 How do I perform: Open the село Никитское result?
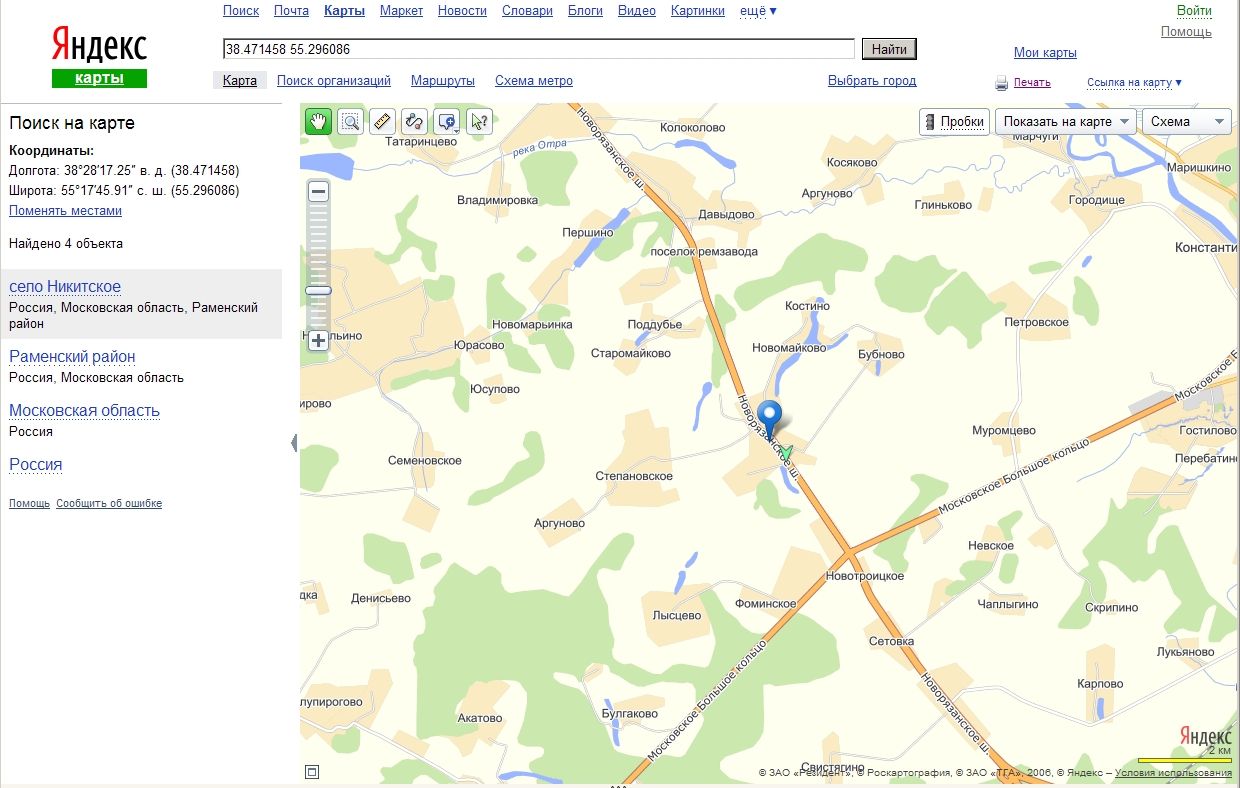(x=65, y=287)
